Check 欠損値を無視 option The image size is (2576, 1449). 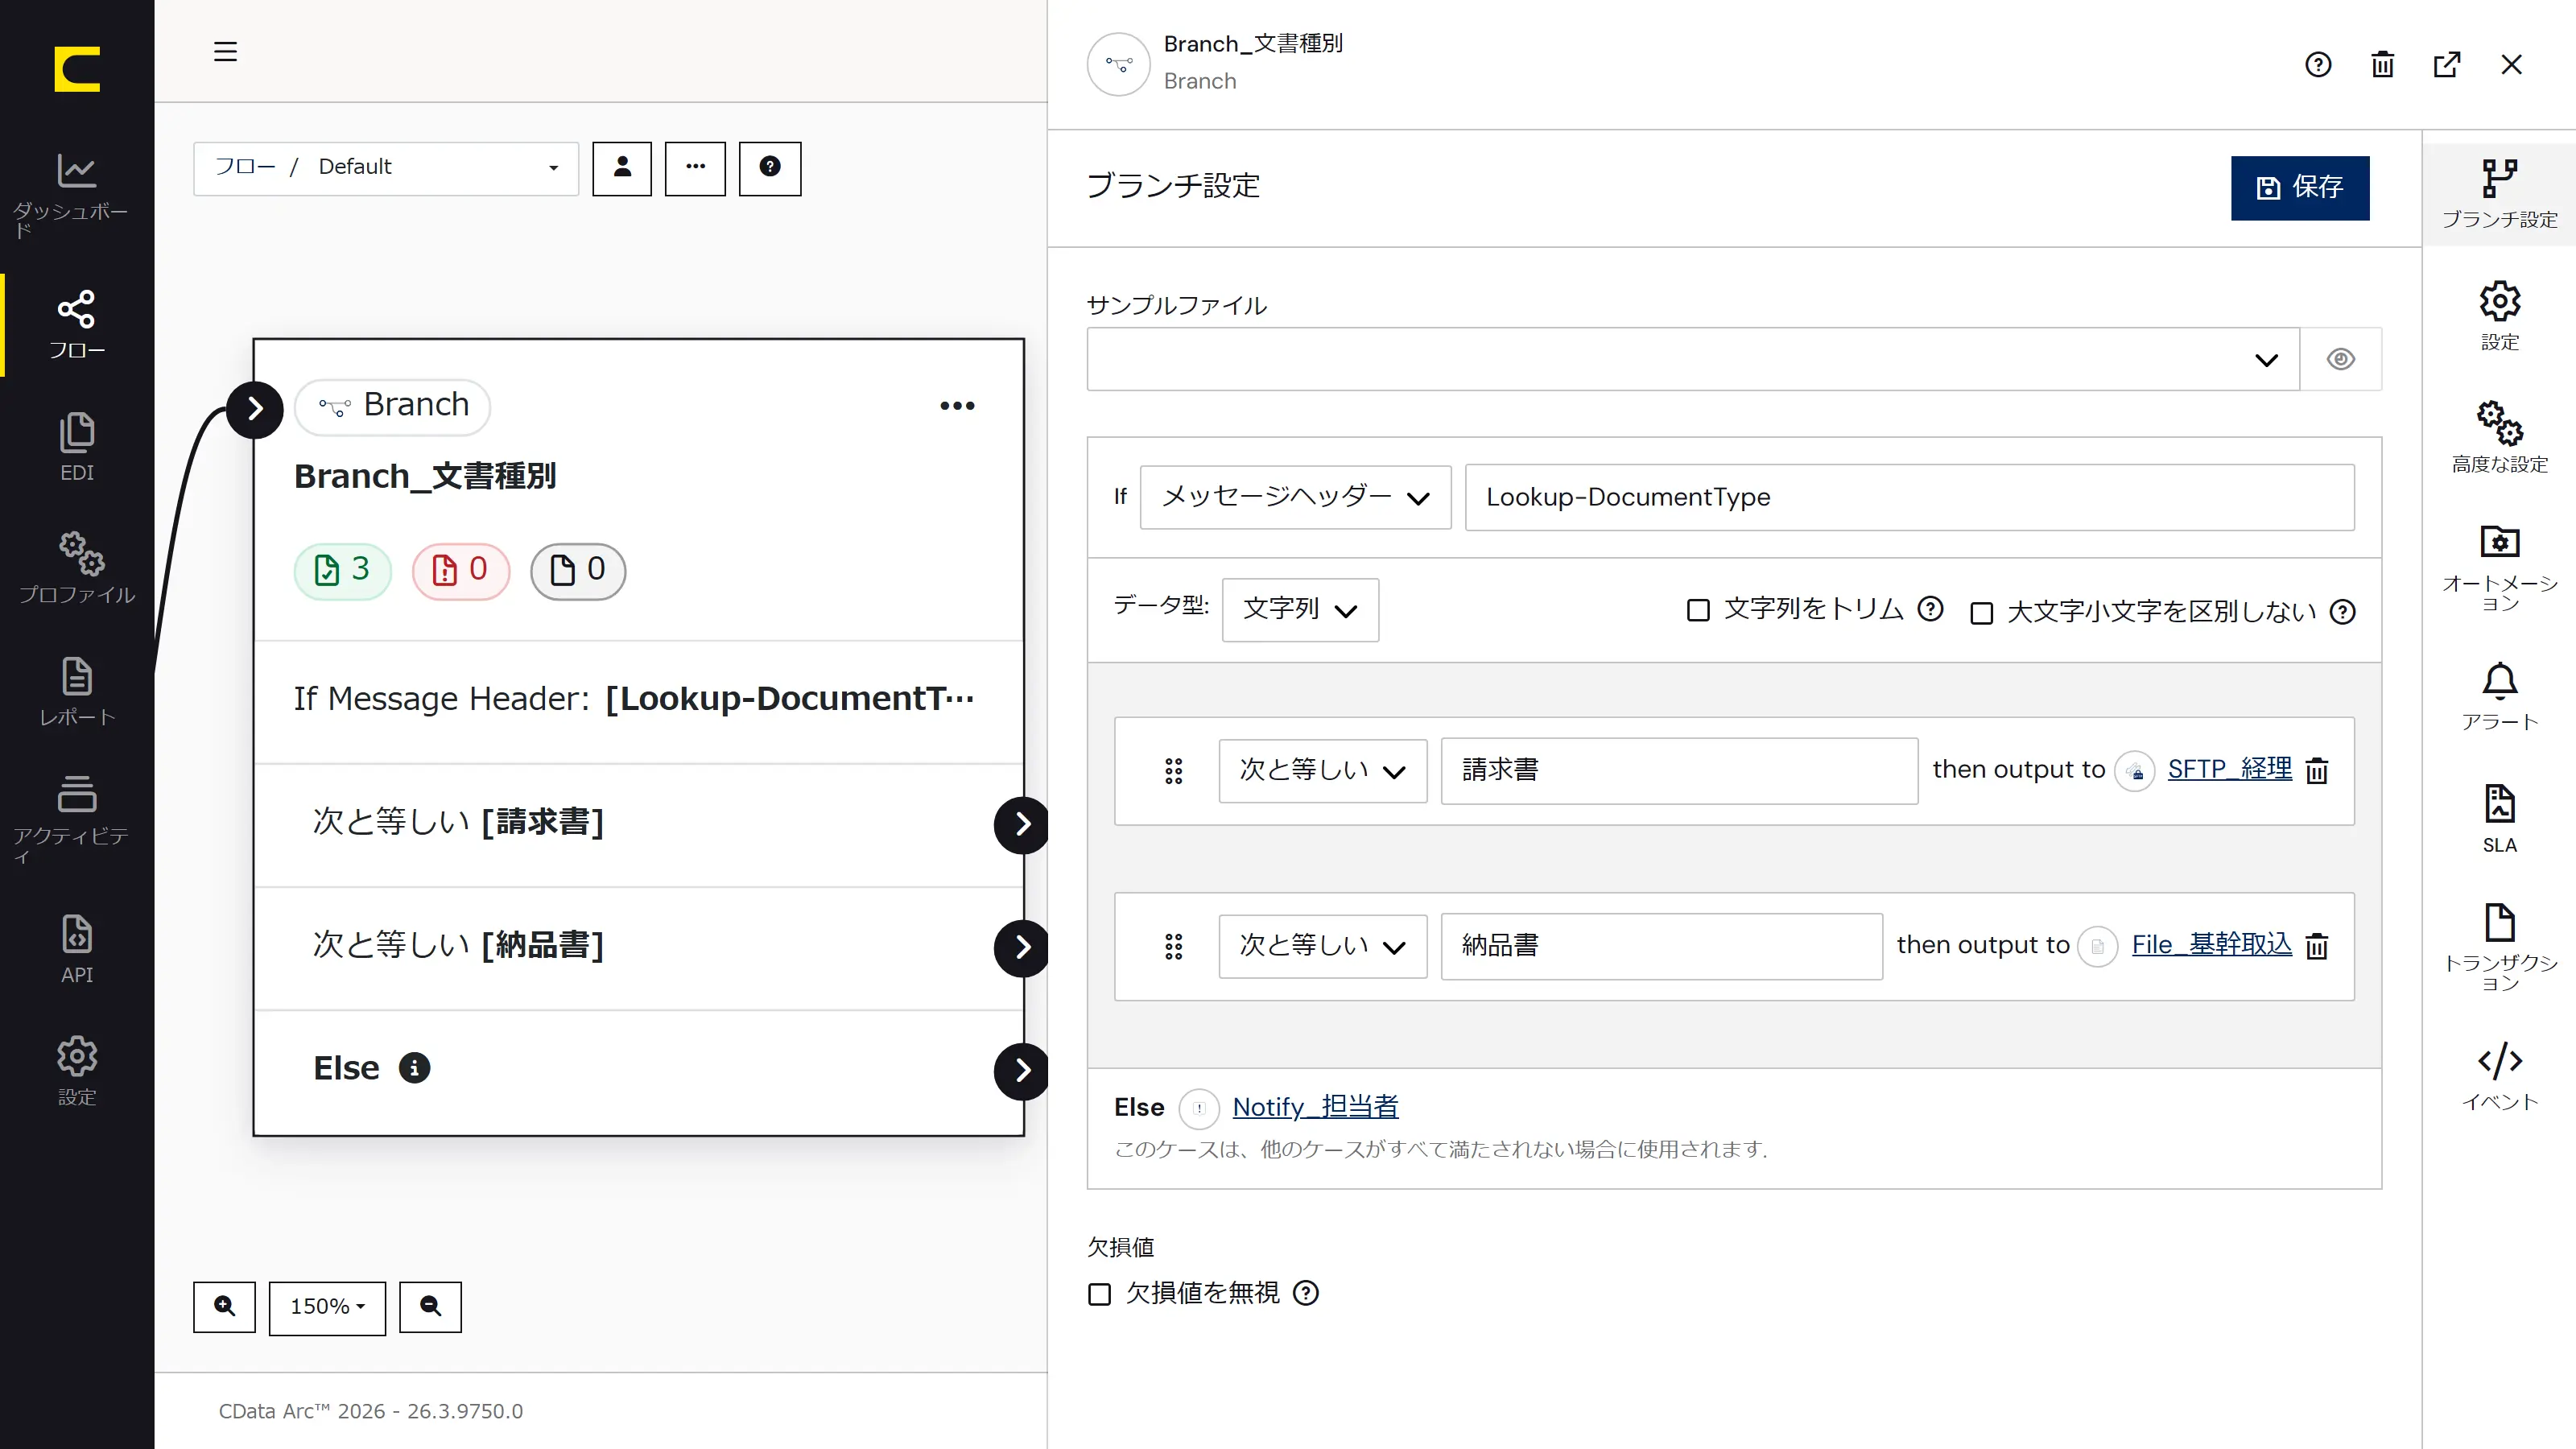[x=1099, y=1294]
